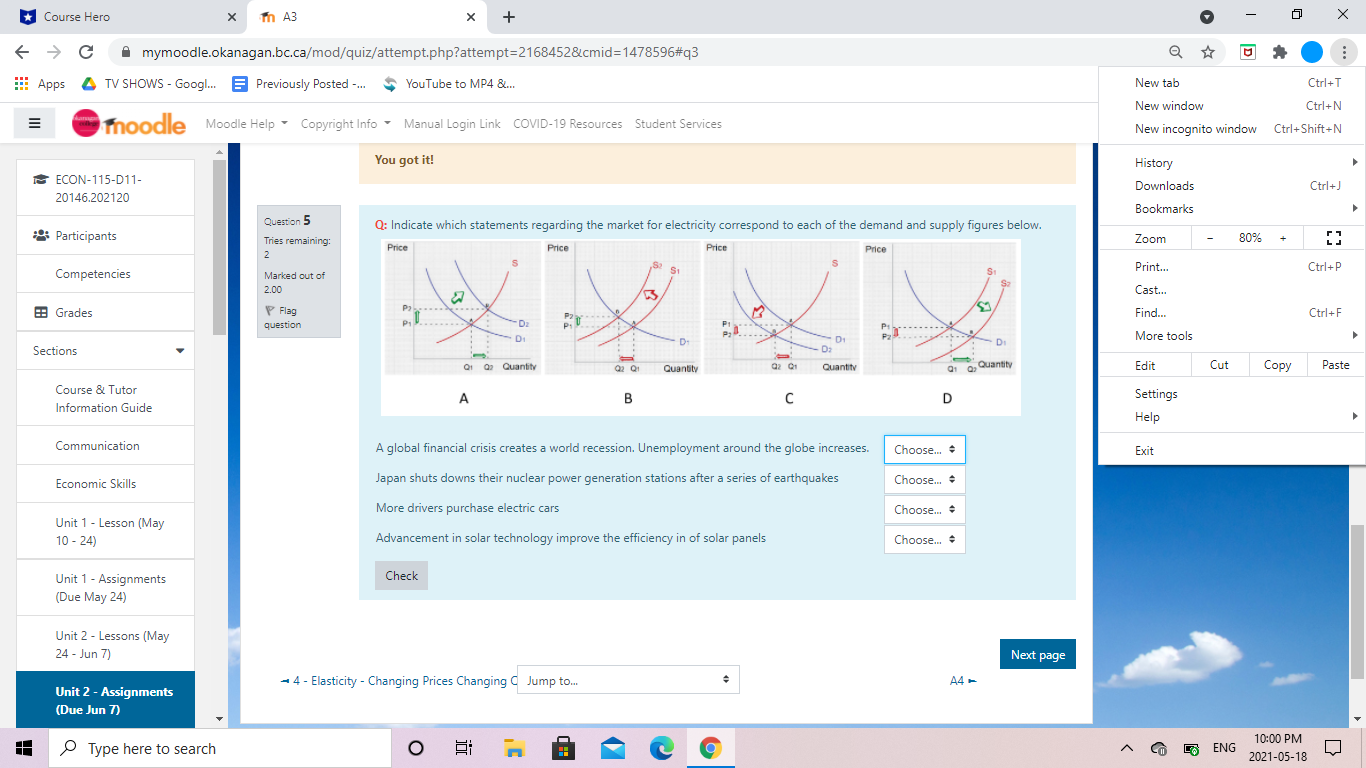Viewport: 1366px width, 768px height.
Task: Open the dropdown for the Japan nuclear shutdown statement
Action: coord(925,480)
